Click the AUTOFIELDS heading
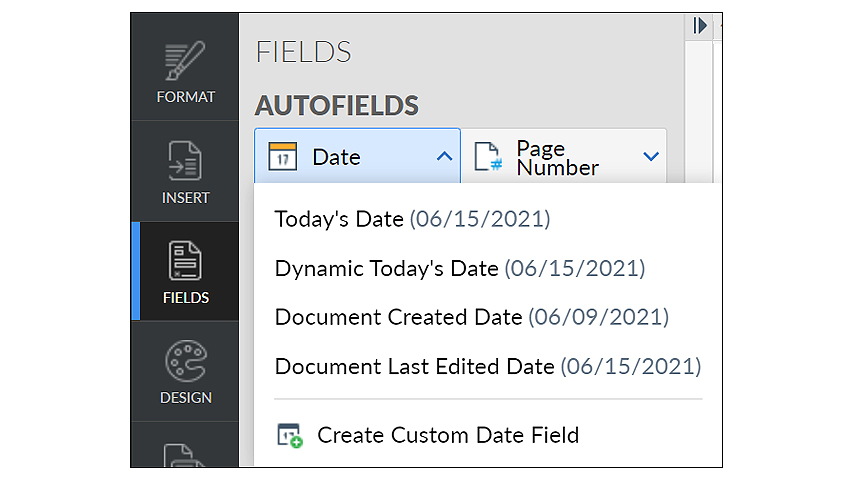Image resolution: width=853 pixels, height=480 pixels. 337,106
